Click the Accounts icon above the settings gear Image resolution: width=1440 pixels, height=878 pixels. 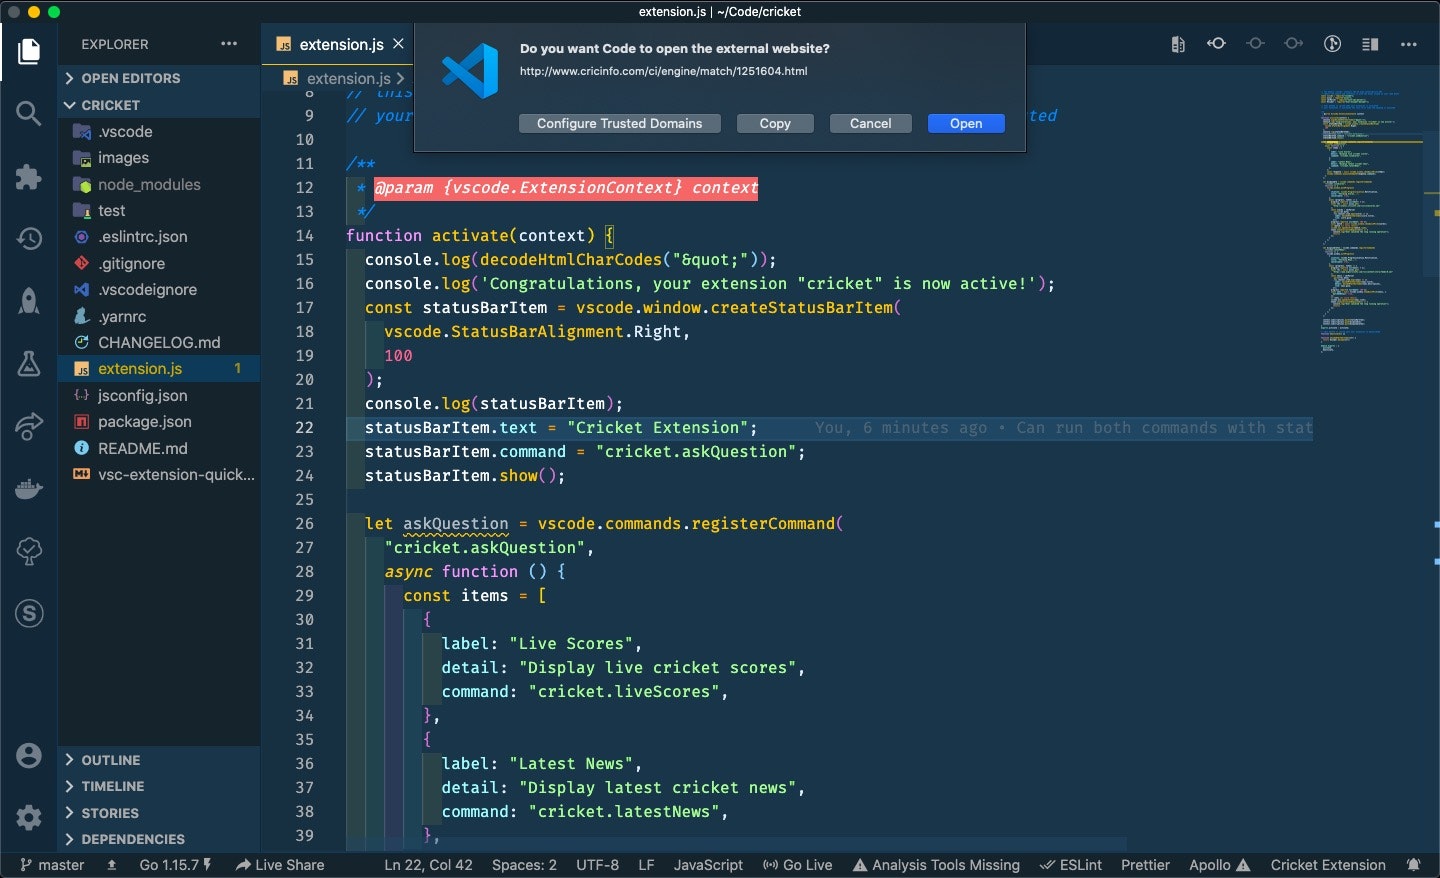click(27, 756)
